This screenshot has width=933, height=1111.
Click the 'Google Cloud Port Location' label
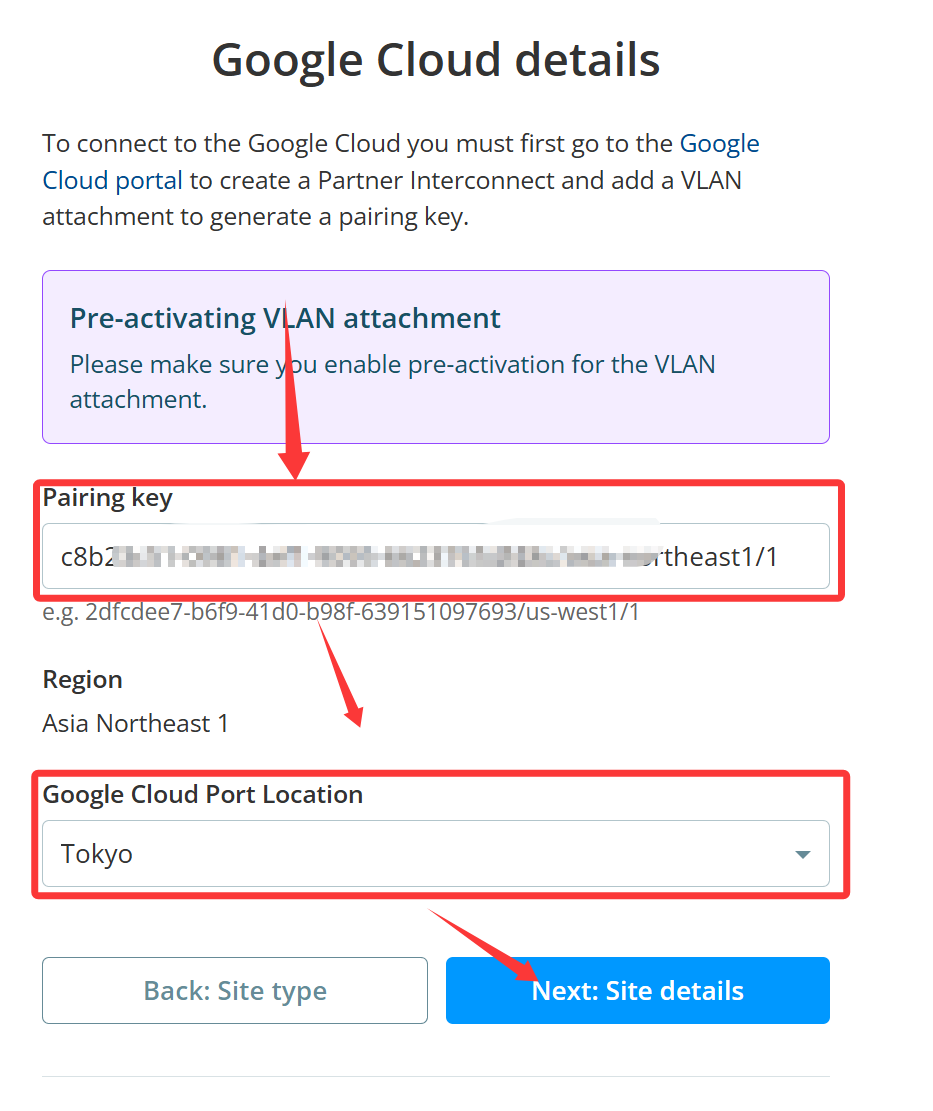(203, 795)
